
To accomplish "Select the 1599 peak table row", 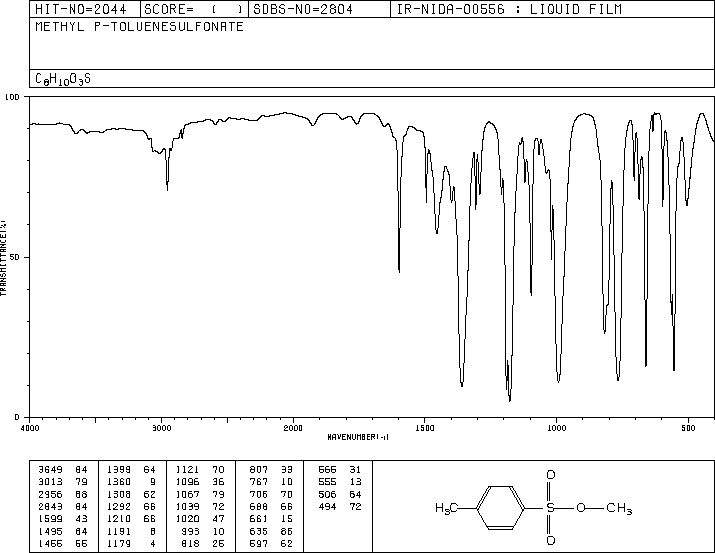I will click(x=63, y=519).
